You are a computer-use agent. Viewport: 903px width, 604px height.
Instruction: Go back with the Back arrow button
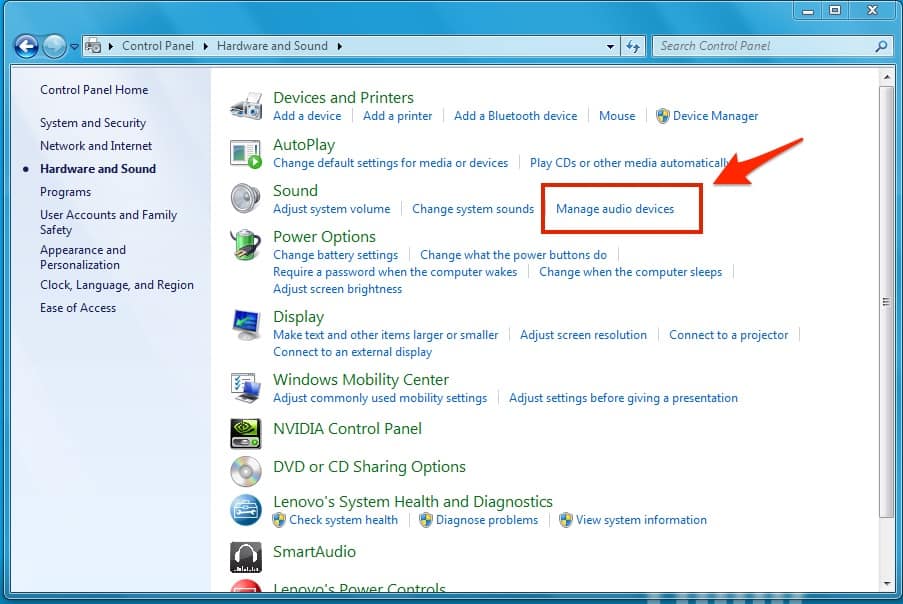click(x=26, y=46)
